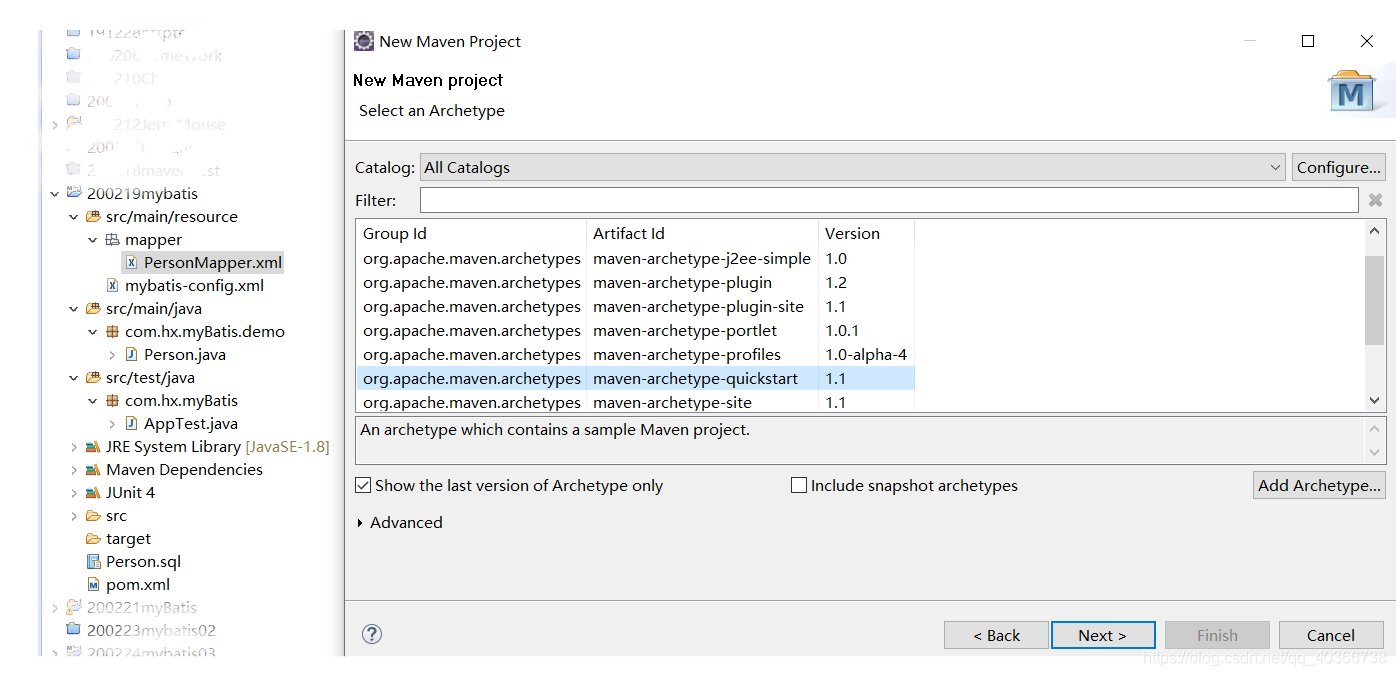1396x676 pixels.
Task: Collapse the src/main/resource folder
Action: point(74,217)
